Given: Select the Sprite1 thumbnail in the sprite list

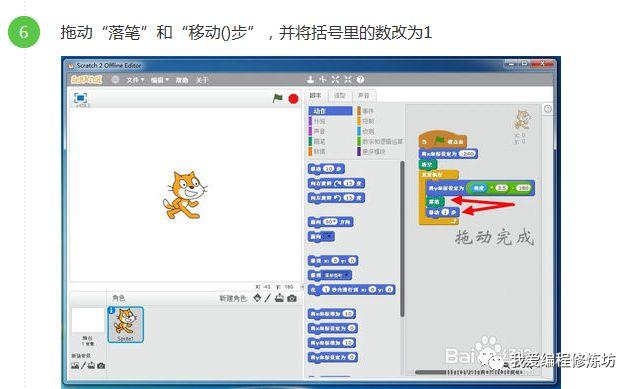Looking at the screenshot, I should point(125,325).
